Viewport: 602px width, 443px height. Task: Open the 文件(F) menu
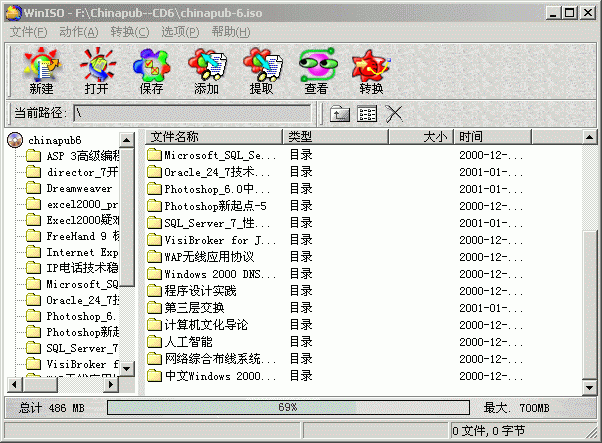(x=28, y=32)
